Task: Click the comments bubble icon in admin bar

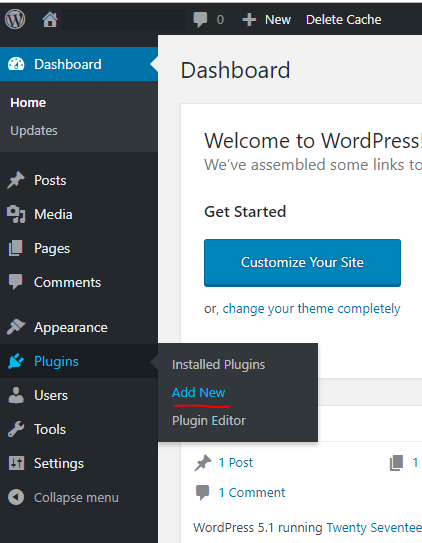Action: click(x=200, y=20)
